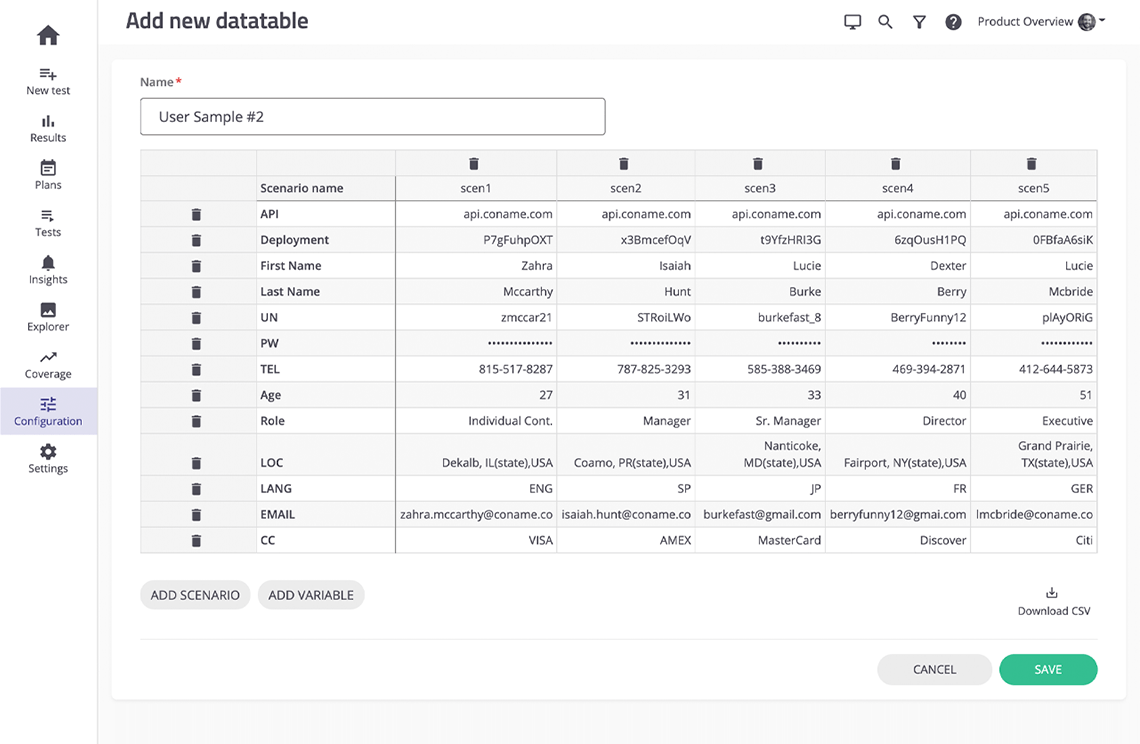Delete the API row using its trash icon
This screenshot has width=1140, height=744.
click(x=196, y=213)
